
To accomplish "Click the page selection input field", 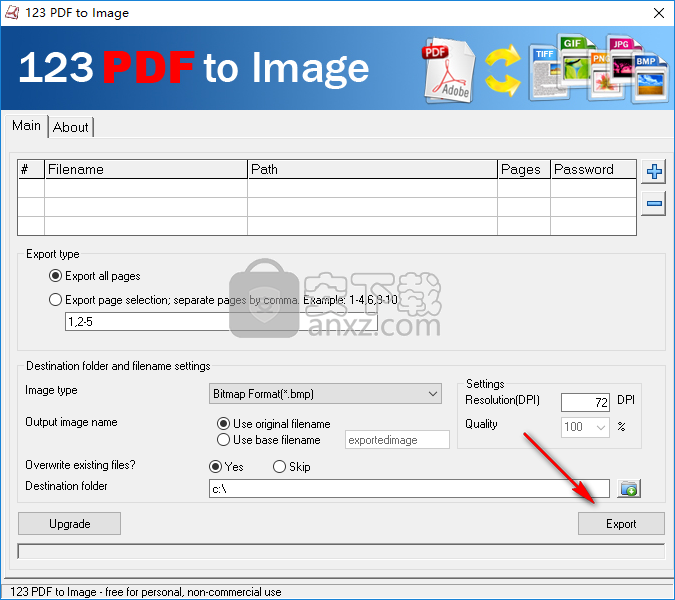I will [x=221, y=322].
